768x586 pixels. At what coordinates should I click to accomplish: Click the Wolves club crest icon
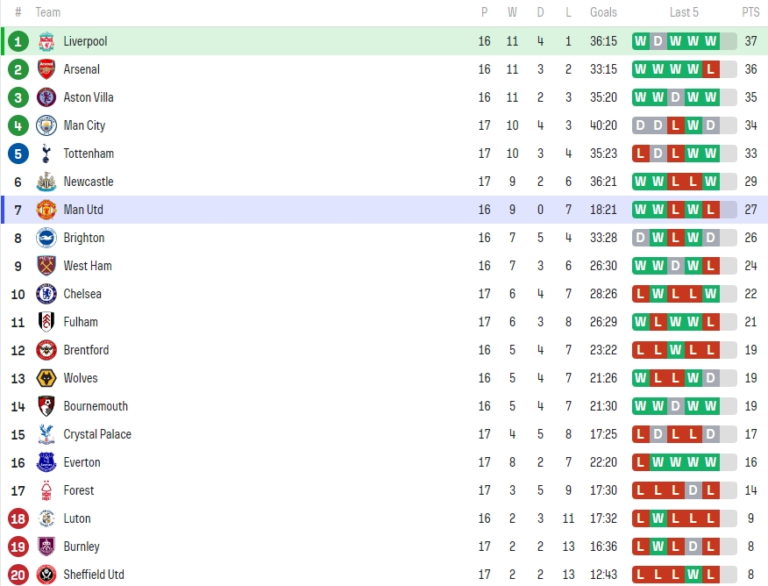click(x=46, y=378)
